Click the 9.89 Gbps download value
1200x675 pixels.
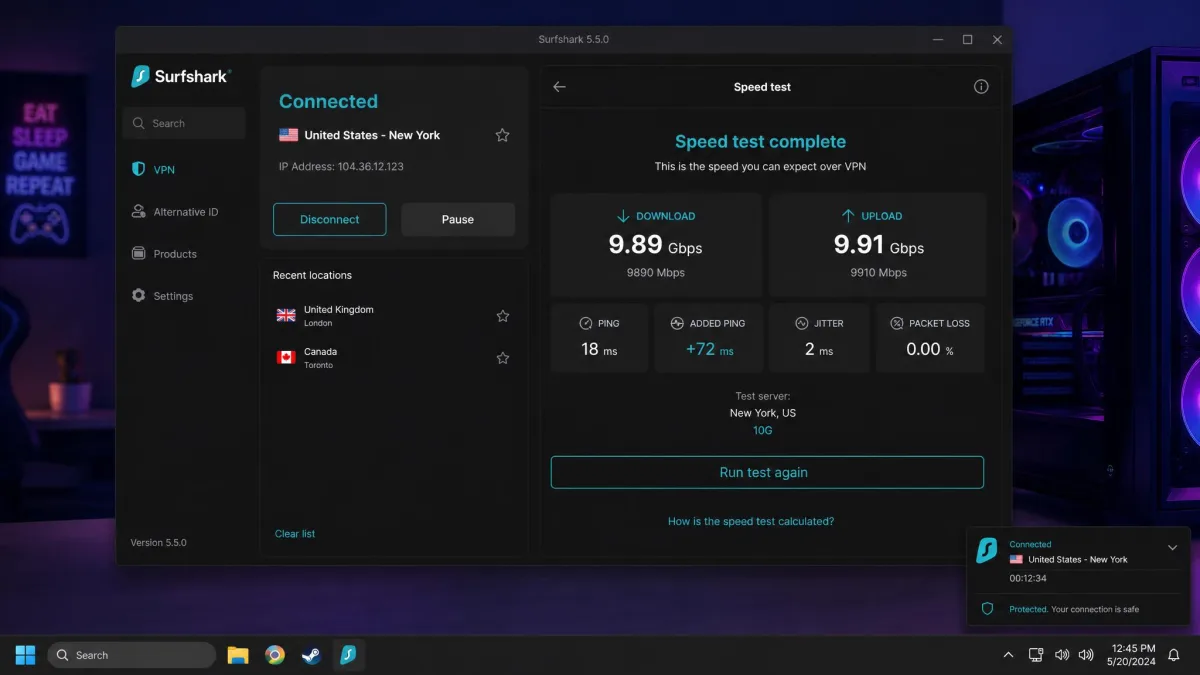point(656,245)
